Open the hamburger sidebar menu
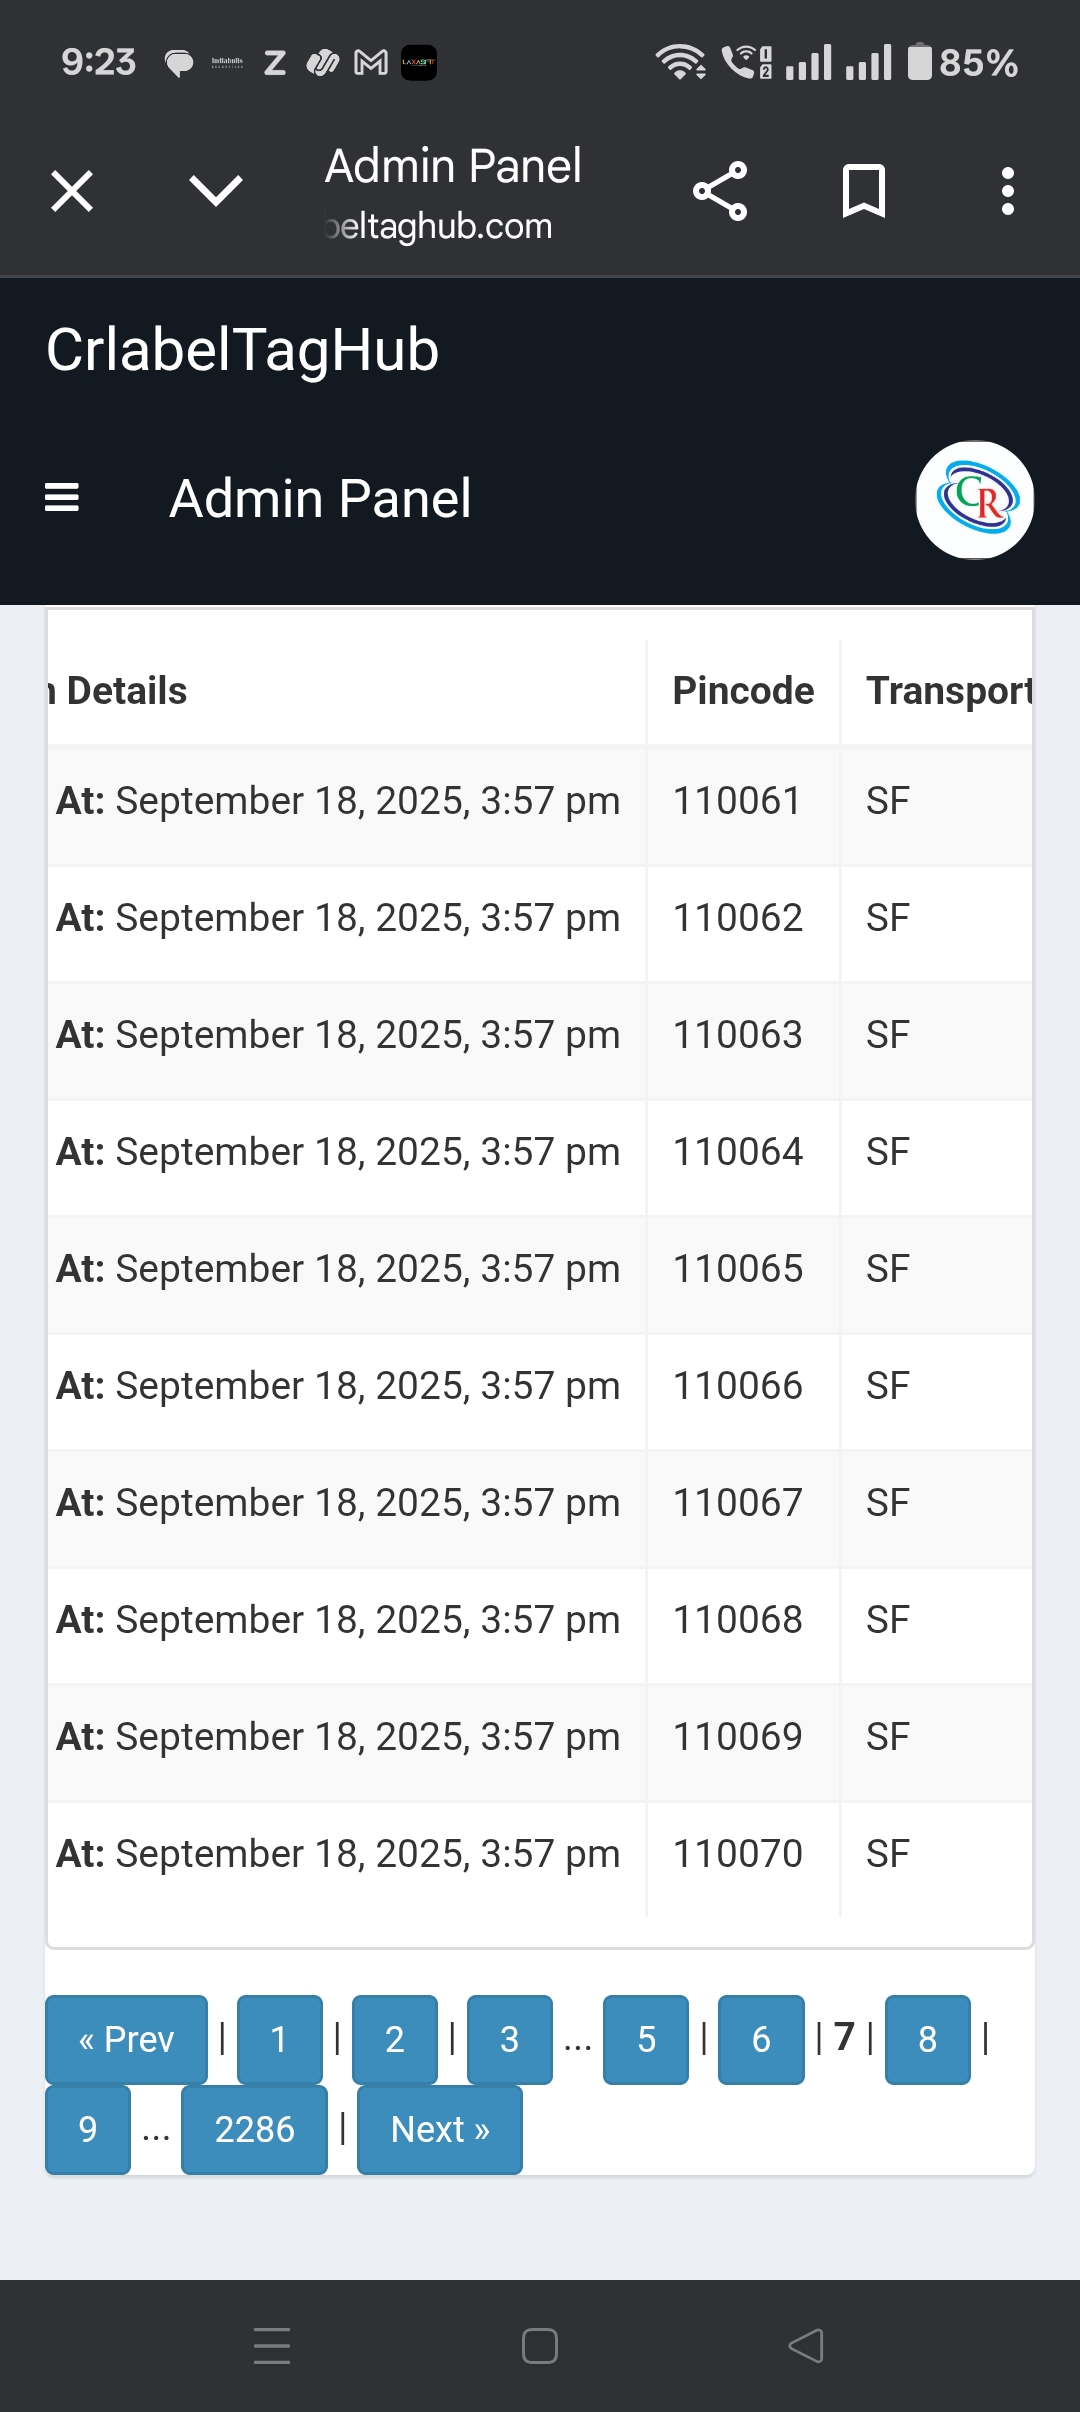 click(x=62, y=498)
